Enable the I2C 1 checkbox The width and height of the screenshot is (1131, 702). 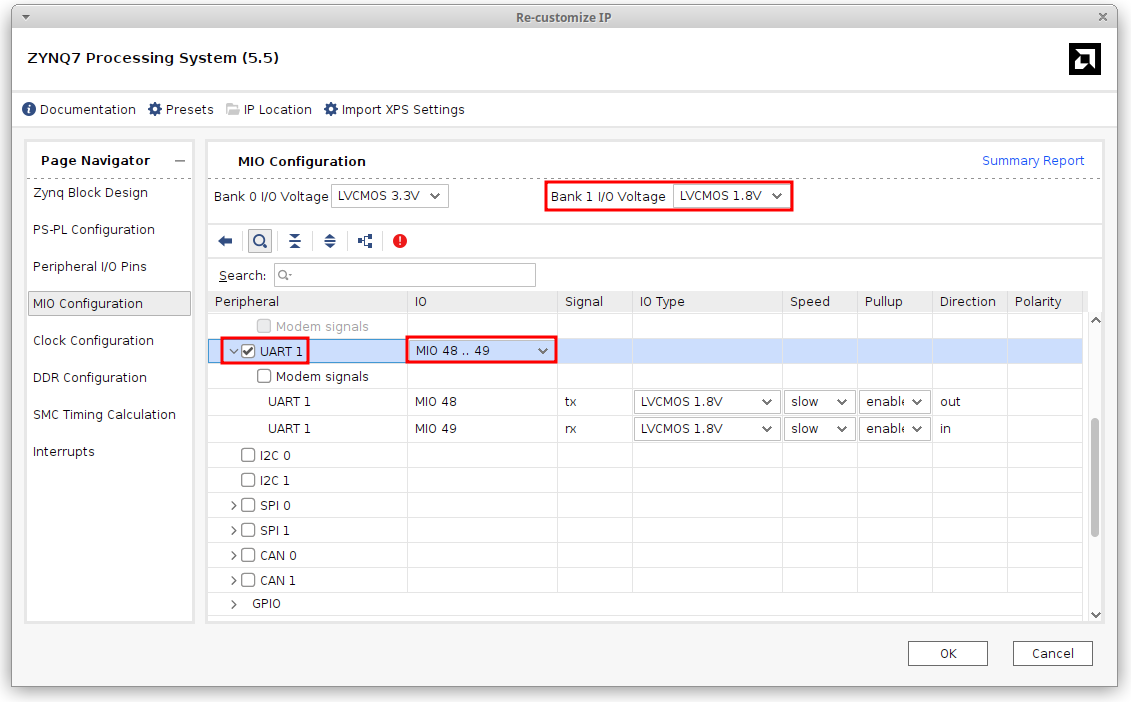tap(248, 480)
